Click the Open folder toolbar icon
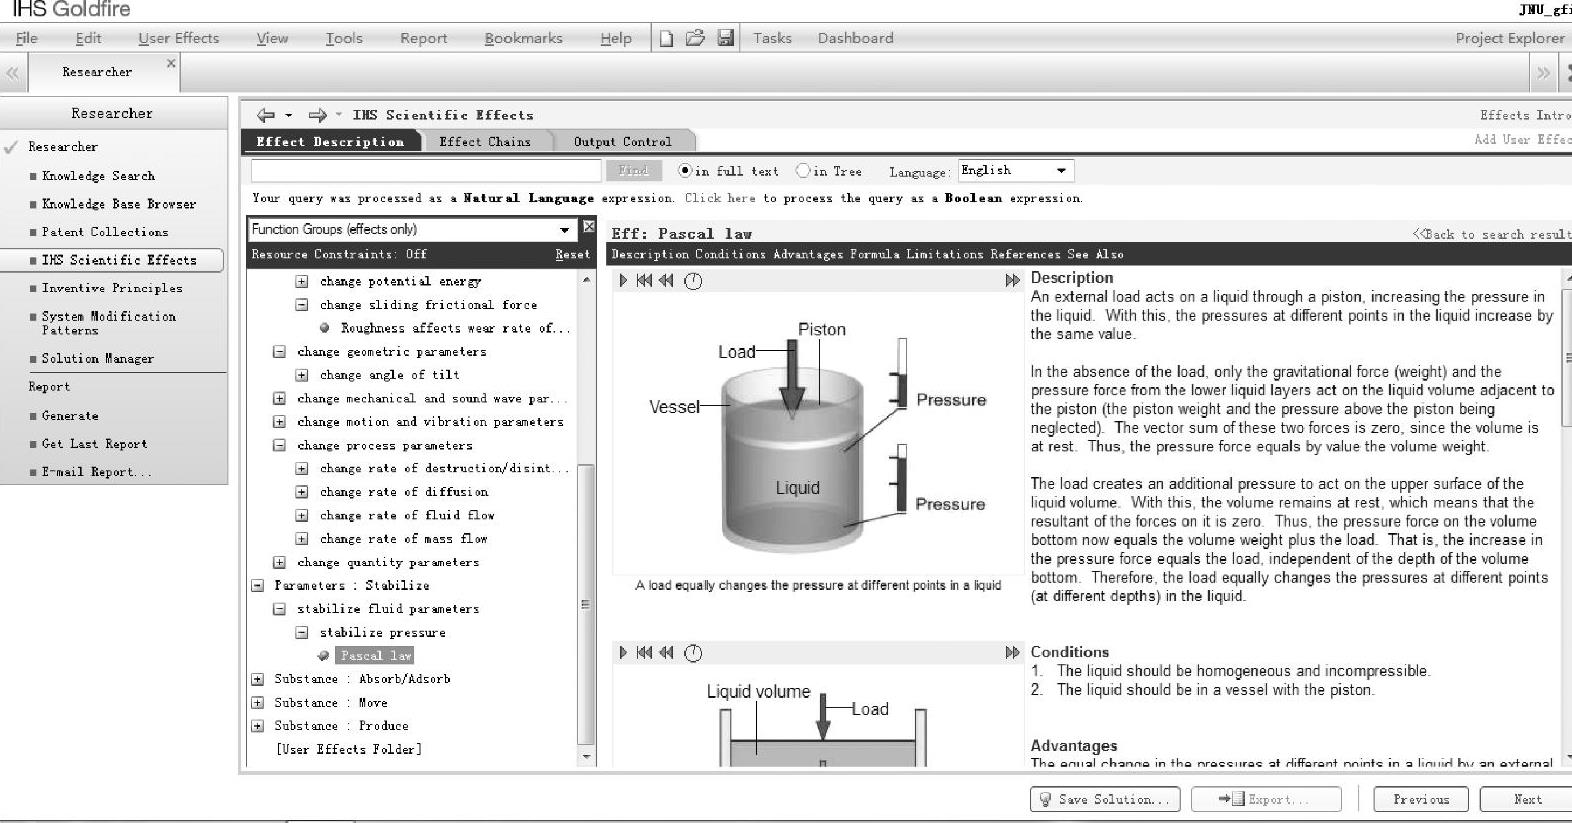This screenshot has width=1572, height=823. 695,38
